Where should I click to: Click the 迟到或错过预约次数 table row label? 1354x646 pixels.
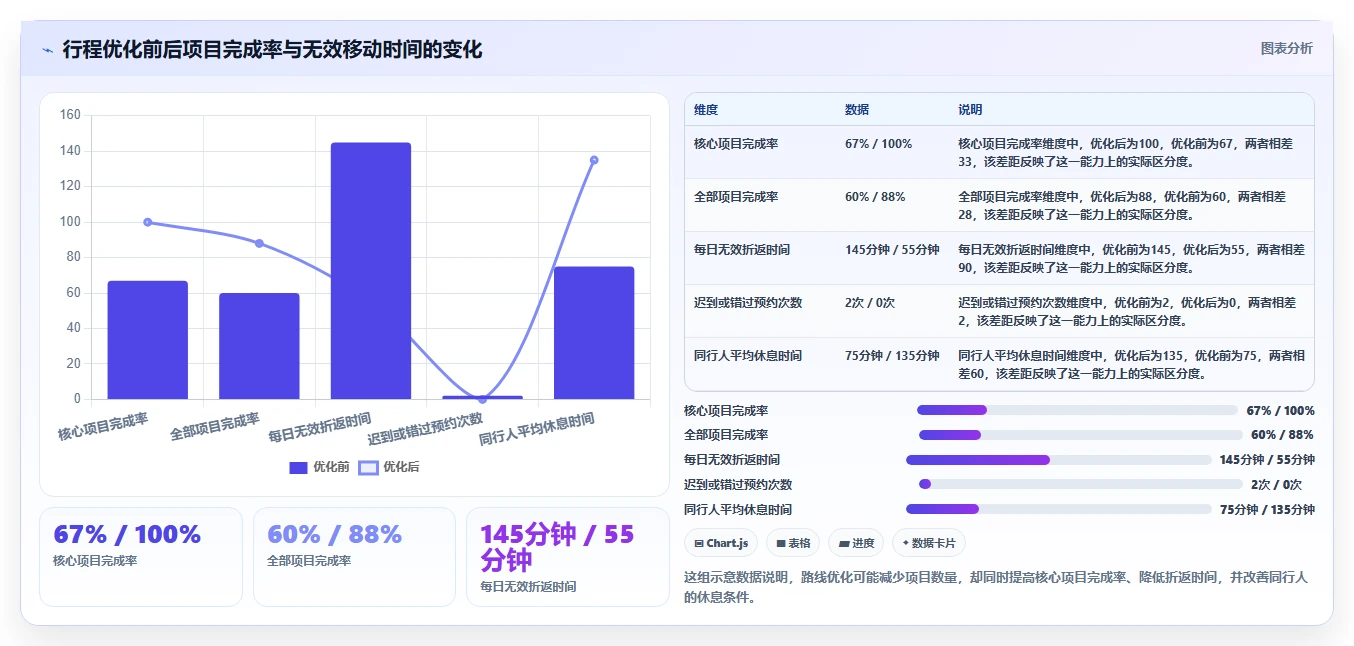(748, 303)
